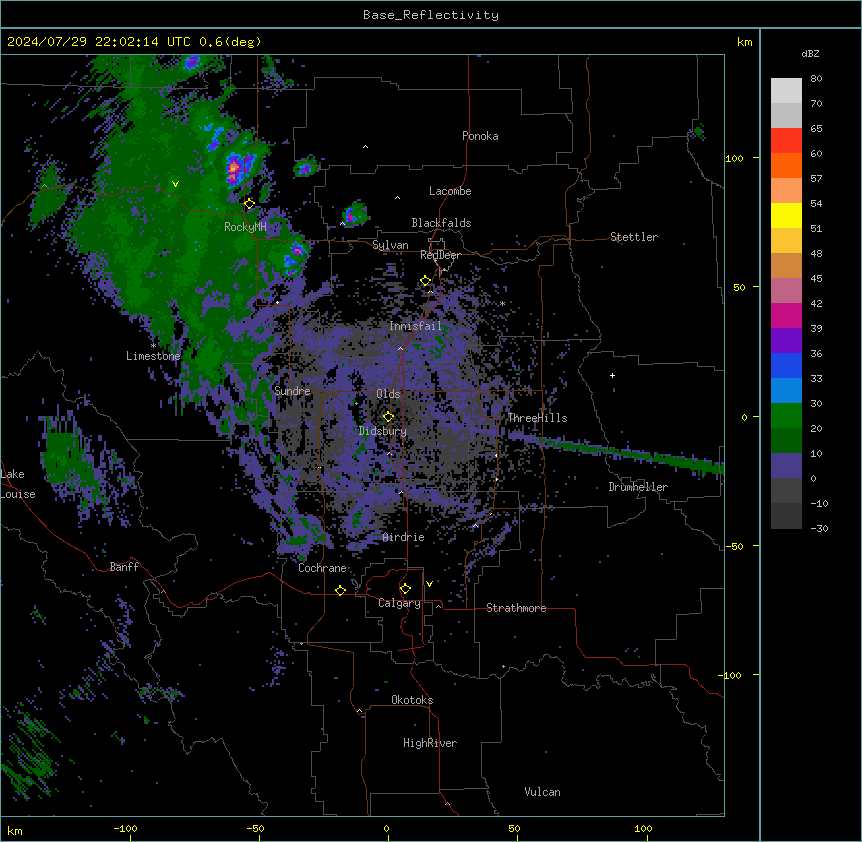Pick the dark gray -30 to -10 legend swatch
Screen dimensions: 862x842
786,516
